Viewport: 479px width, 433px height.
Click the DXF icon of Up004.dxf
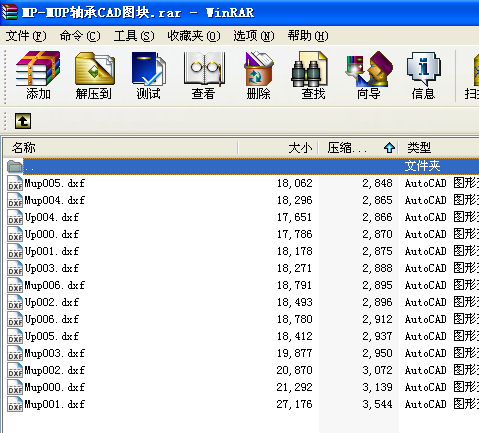pyautogui.click(x=15, y=217)
